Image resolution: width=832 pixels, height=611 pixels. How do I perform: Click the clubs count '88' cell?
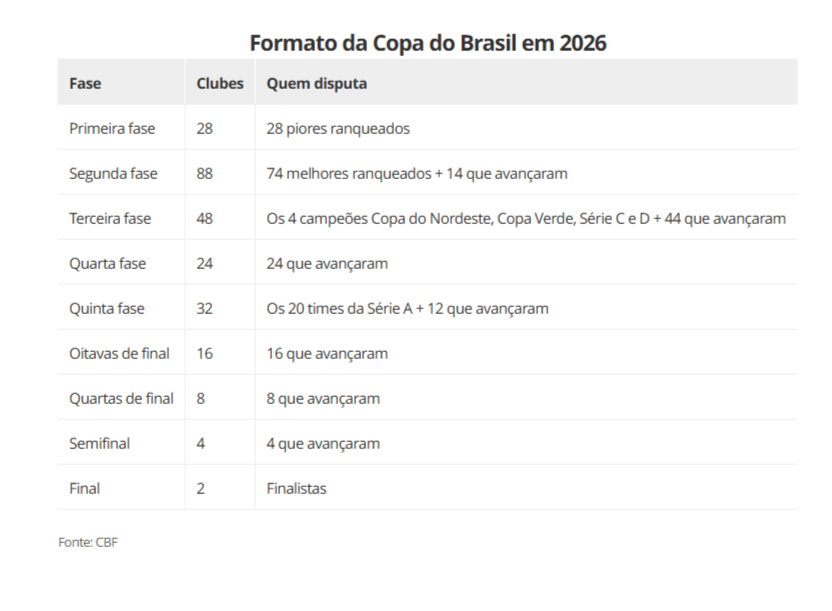205,174
